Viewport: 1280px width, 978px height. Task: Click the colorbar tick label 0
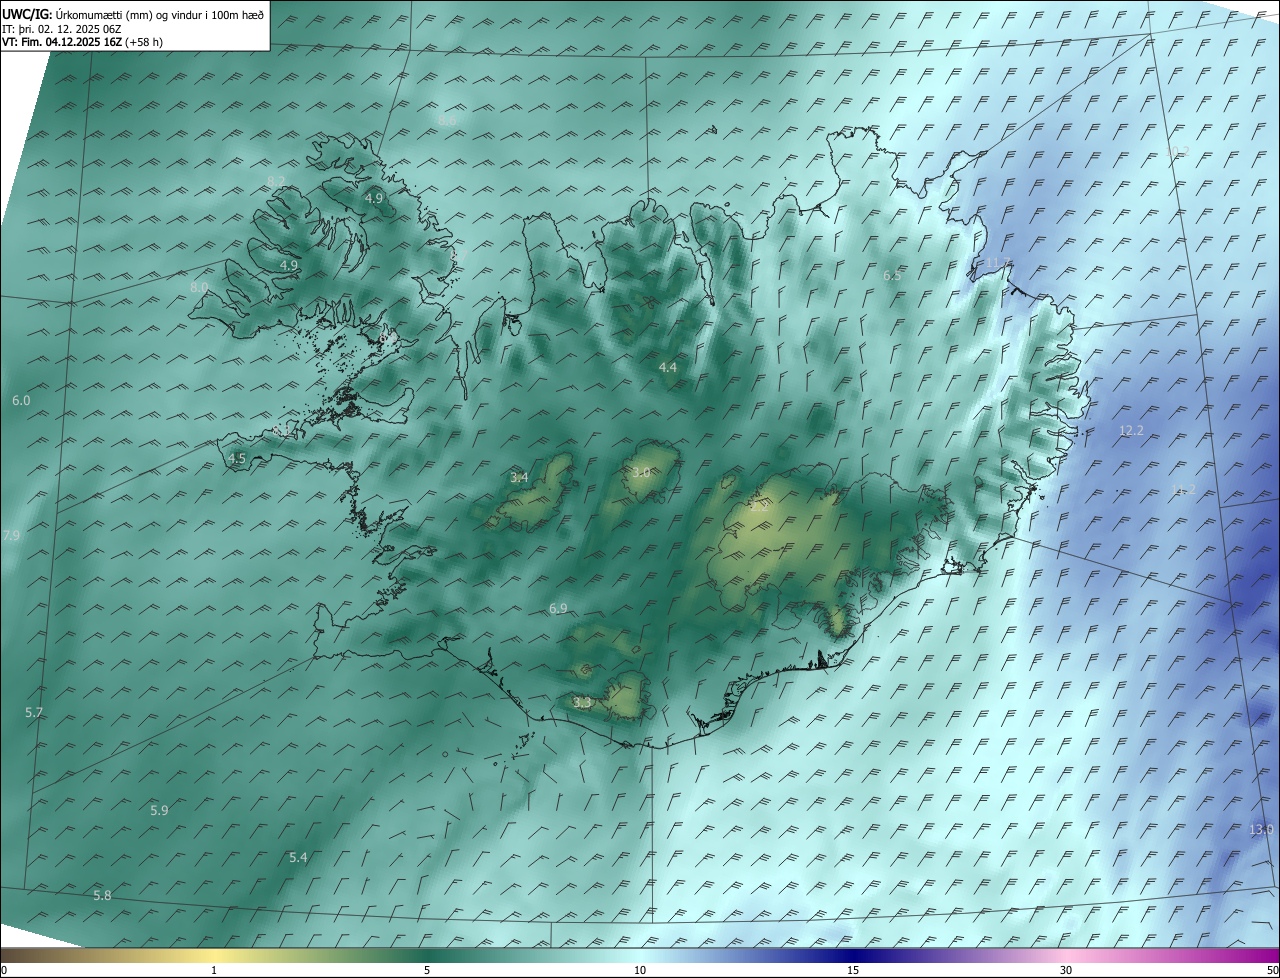(x=4, y=971)
